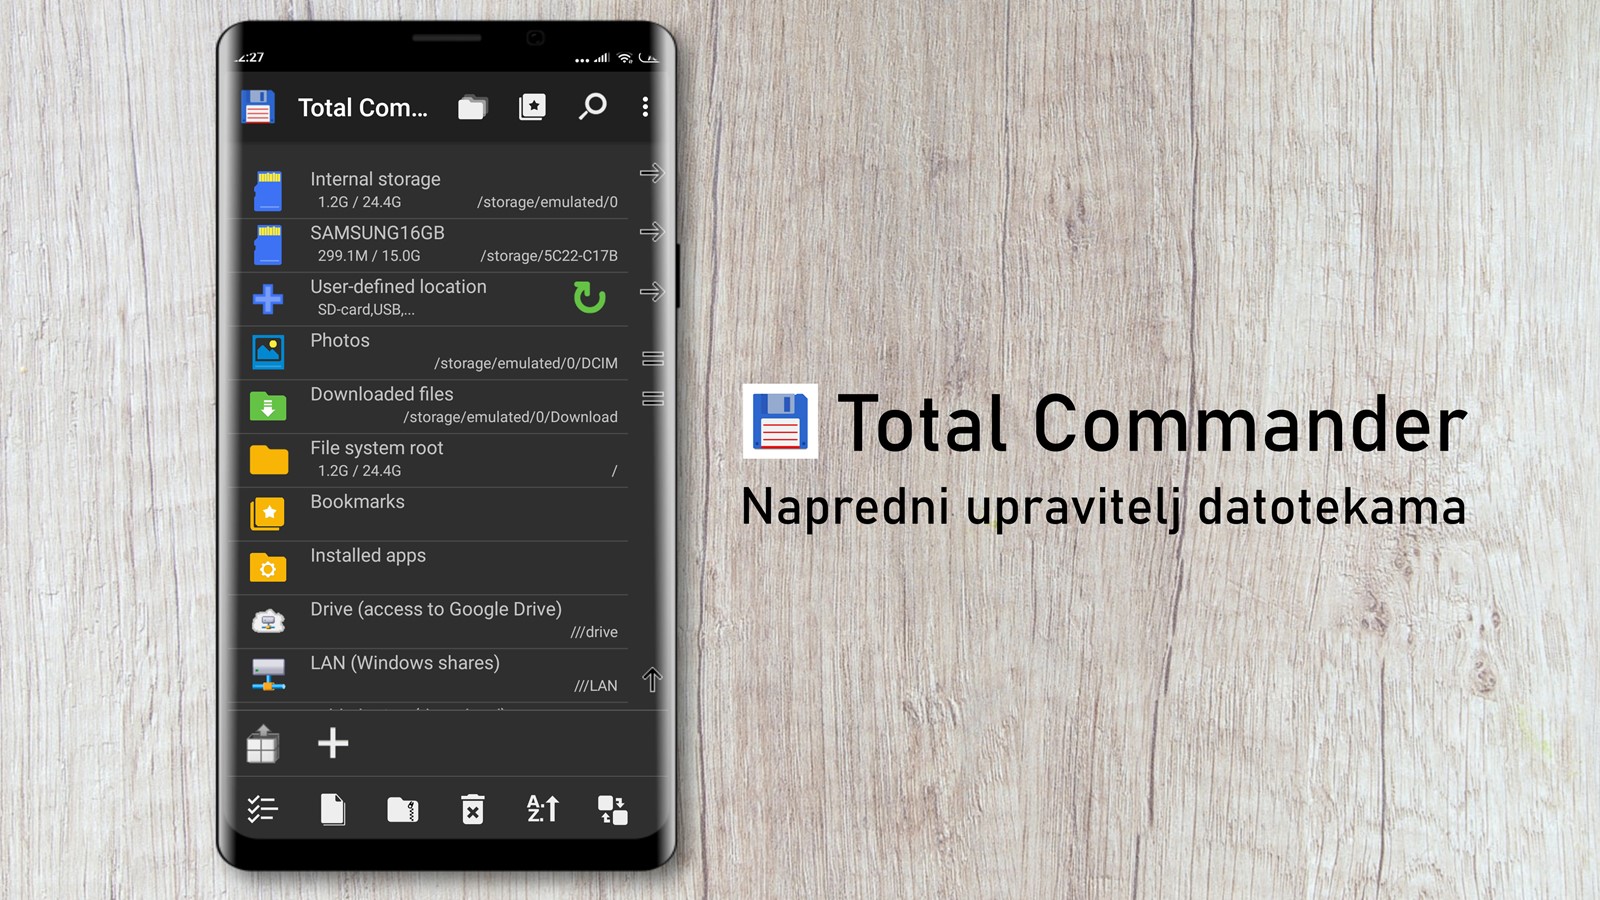This screenshot has width=1600, height=900.
Task: Tap the Google Drive cloud icon
Action: (x=268, y=622)
